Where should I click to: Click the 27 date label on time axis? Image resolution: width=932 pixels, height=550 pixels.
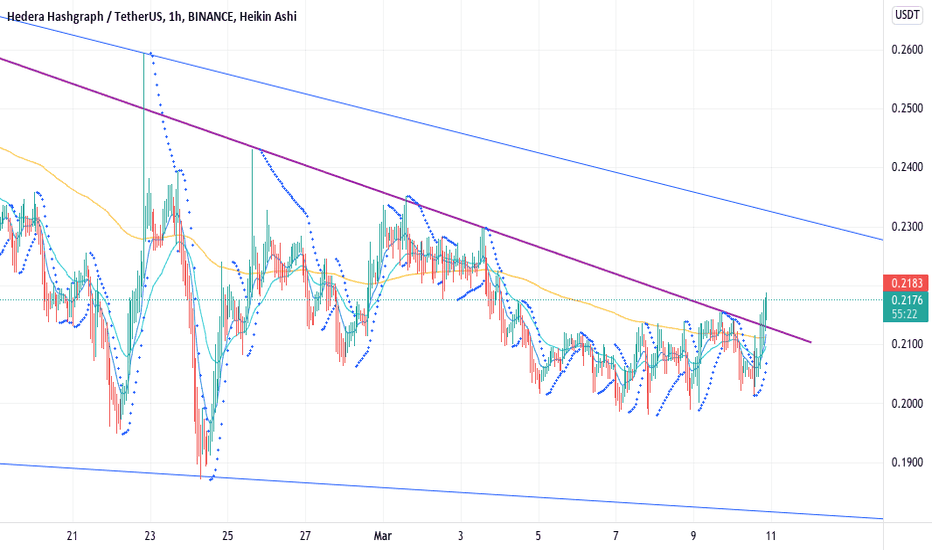click(305, 536)
